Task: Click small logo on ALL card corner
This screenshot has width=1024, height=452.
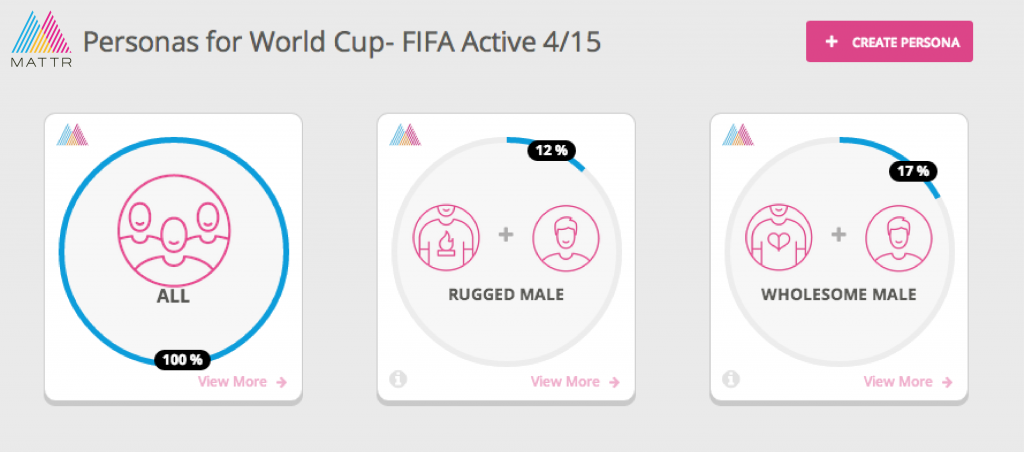Action: (73, 134)
